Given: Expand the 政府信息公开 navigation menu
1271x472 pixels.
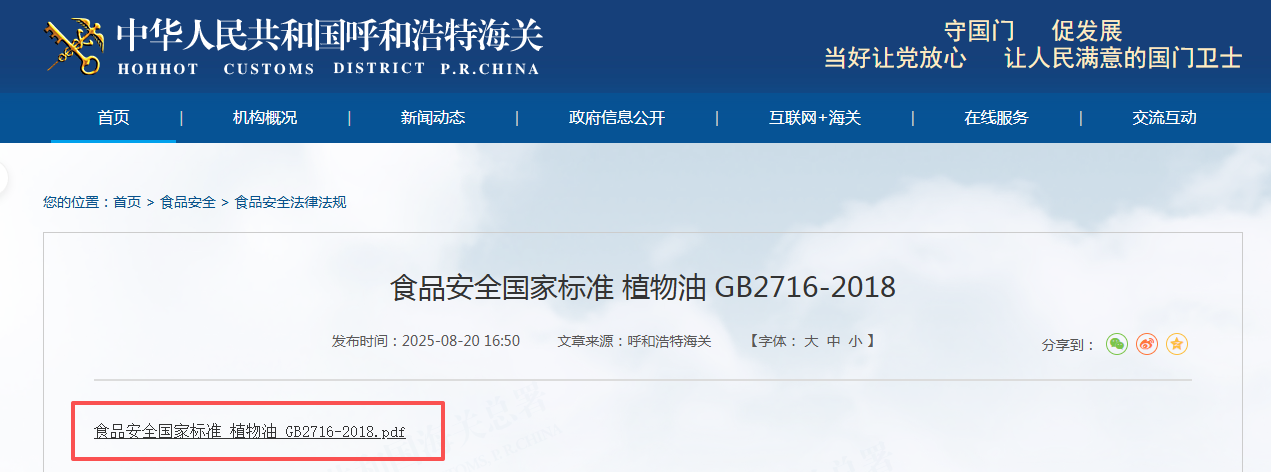Looking at the screenshot, I should [617, 118].
